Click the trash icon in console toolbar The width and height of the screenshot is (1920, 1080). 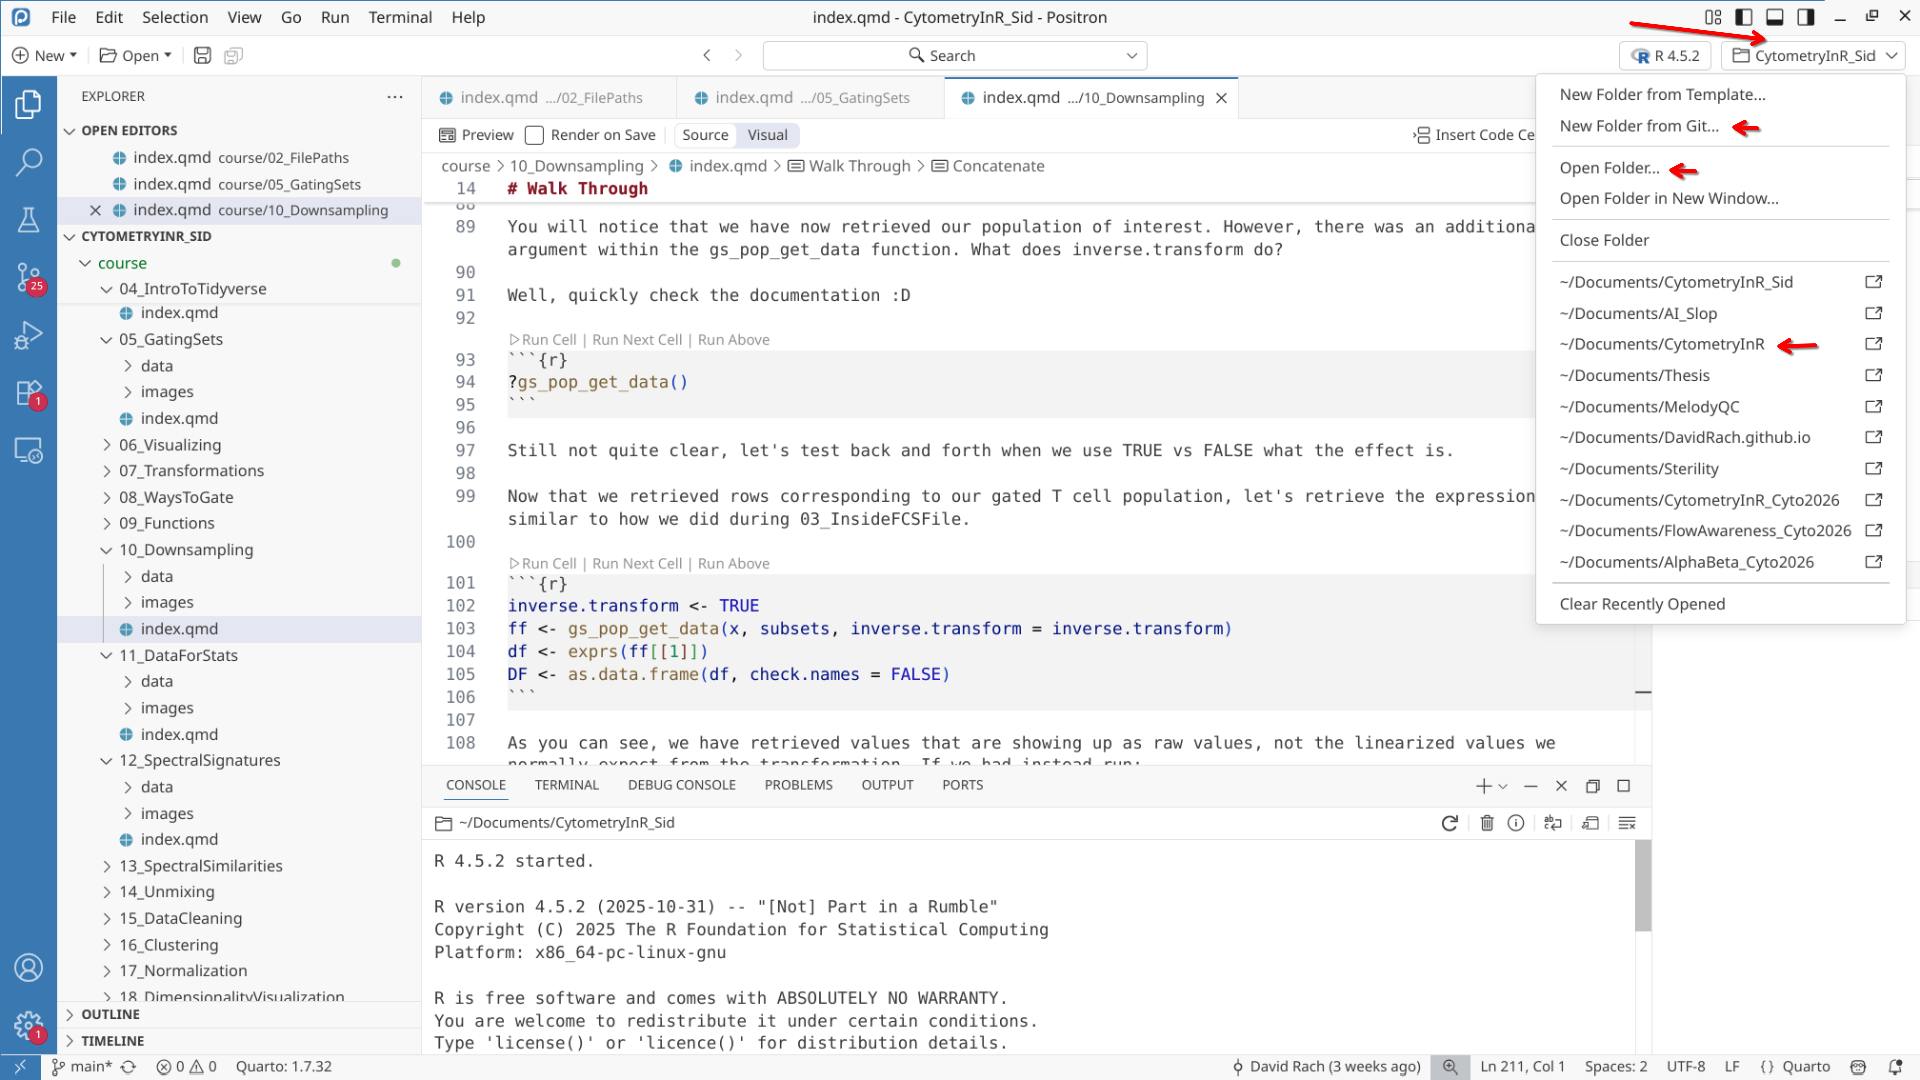1487,823
